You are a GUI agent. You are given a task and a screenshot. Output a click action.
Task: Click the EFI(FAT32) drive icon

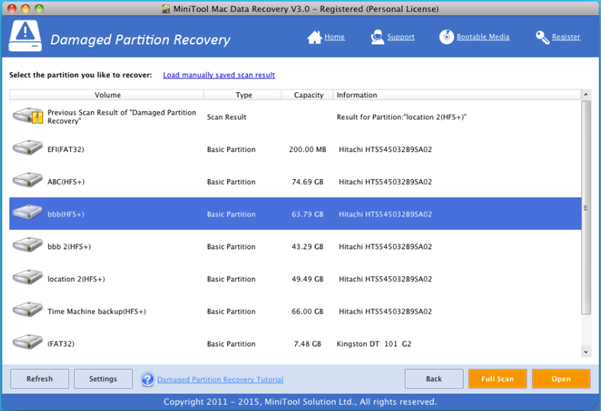coord(28,148)
